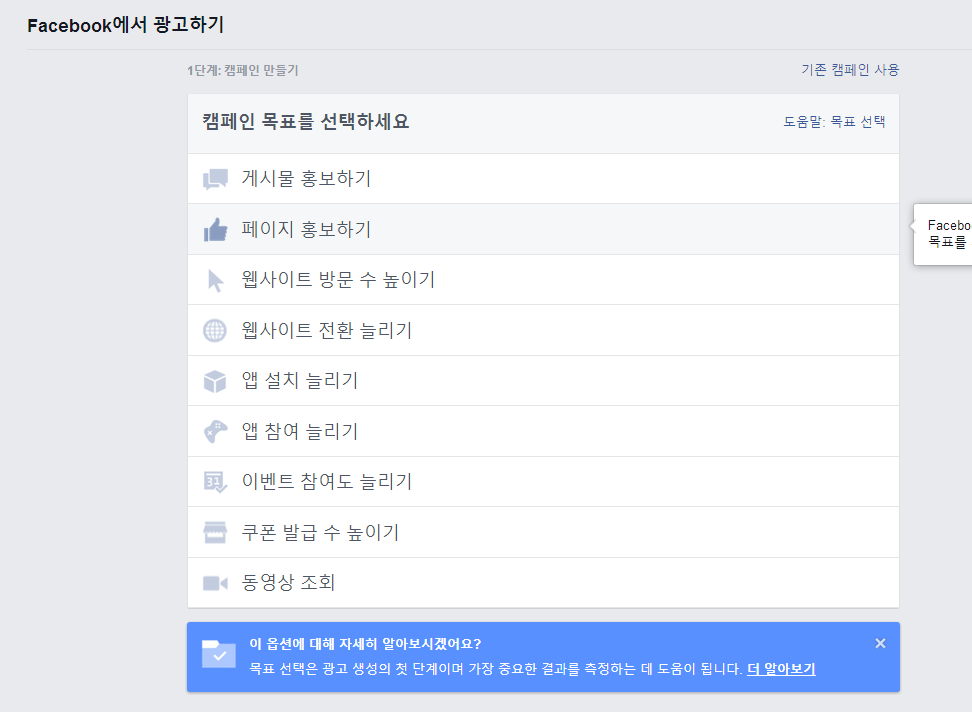This screenshot has height=712, width=972.
Task: Choose 웹사이트 방문 수 높이기 objective
Action: pos(543,279)
